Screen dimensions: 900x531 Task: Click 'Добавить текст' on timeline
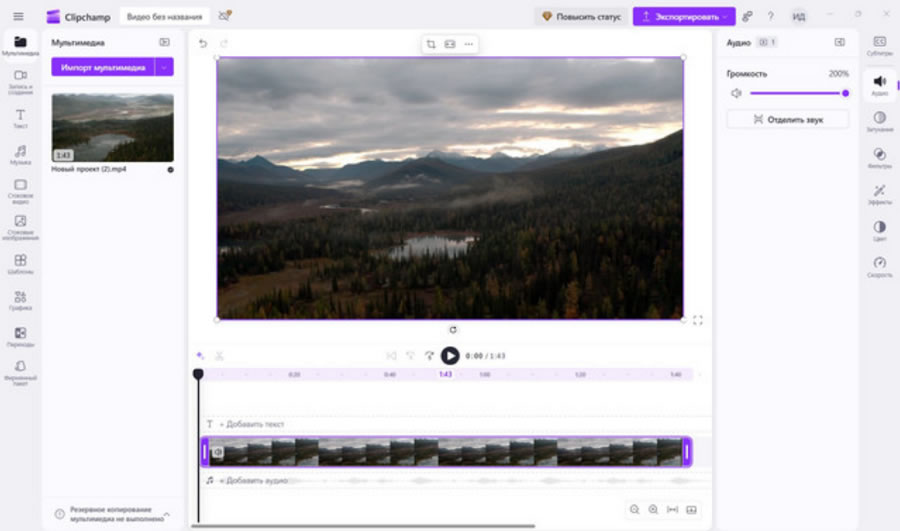click(251, 424)
